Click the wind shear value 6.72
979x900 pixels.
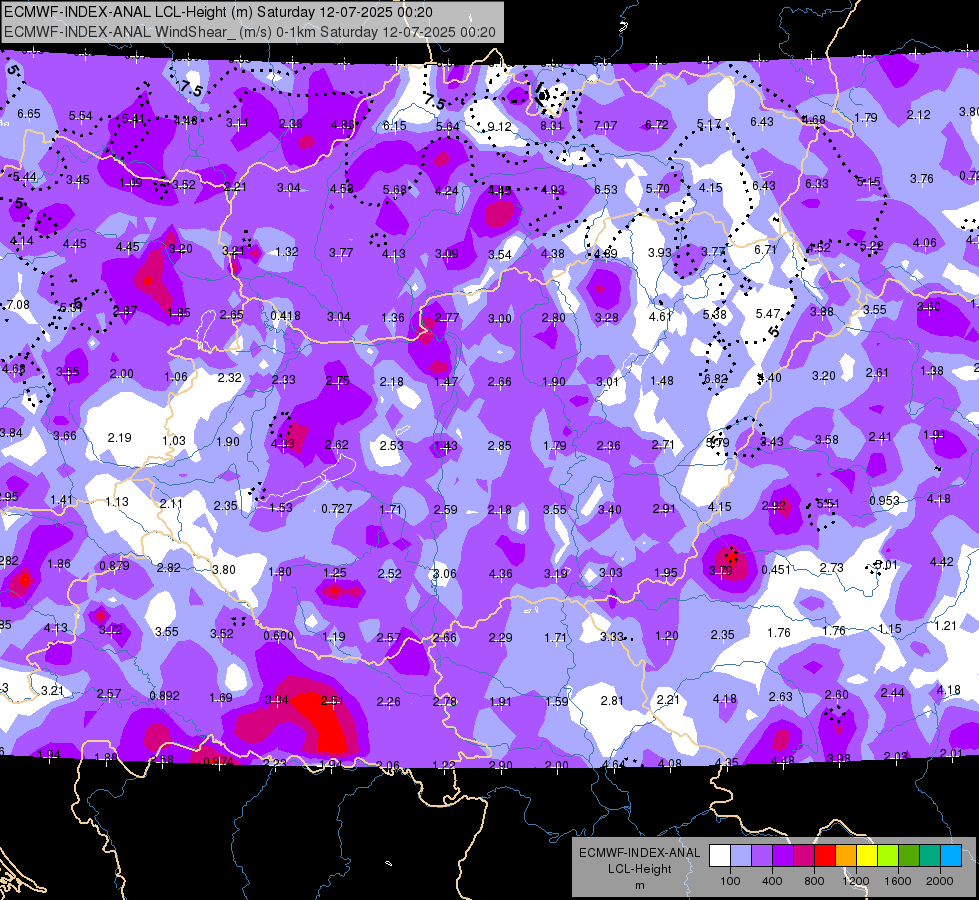[657, 125]
